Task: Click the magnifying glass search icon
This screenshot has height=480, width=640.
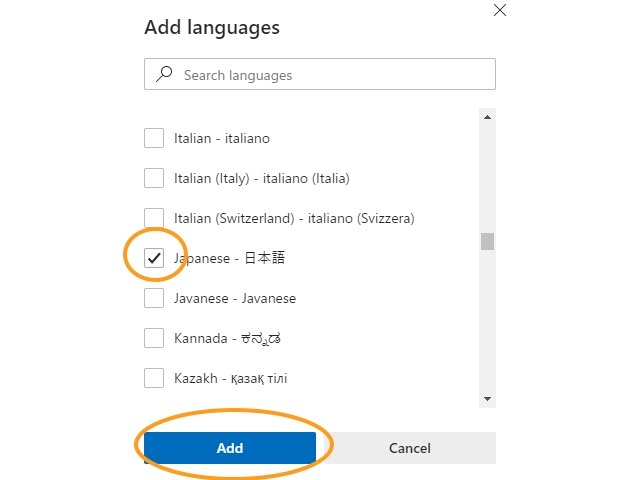Action: (x=164, y=74)
